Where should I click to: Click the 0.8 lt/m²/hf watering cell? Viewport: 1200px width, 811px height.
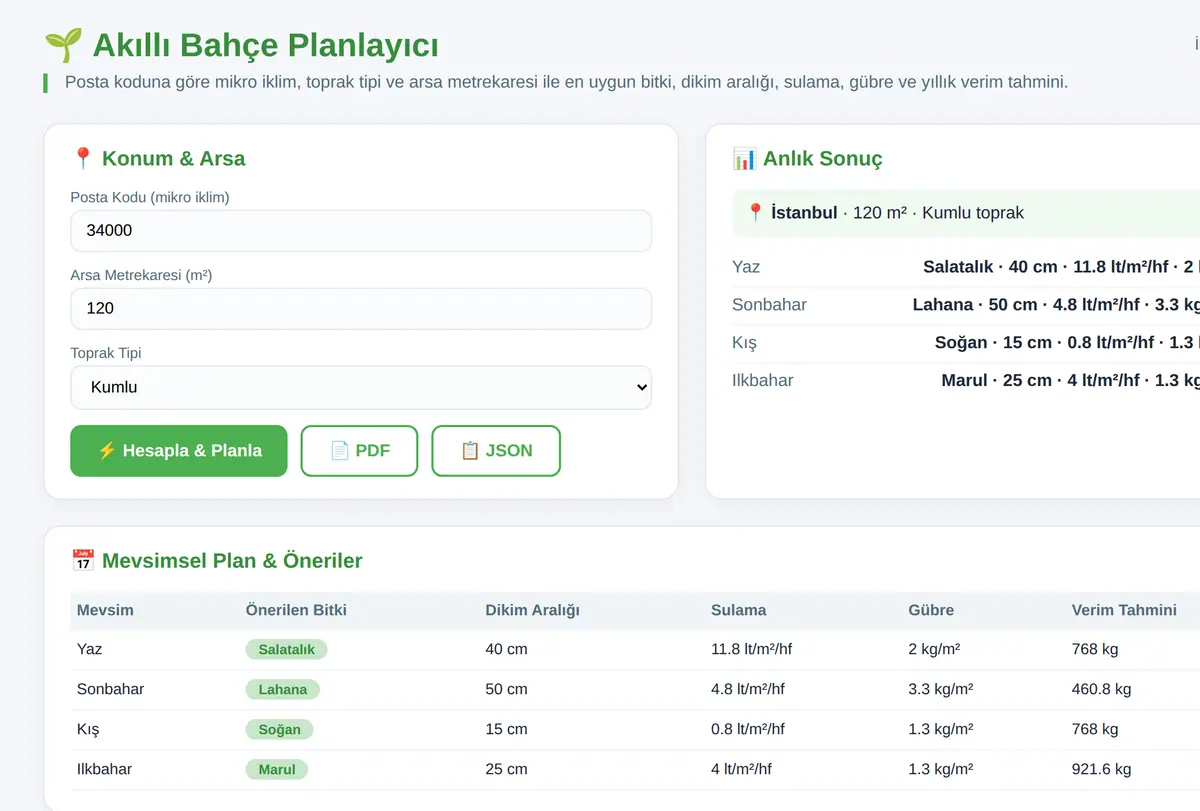pyautogui.click(x=748, y=729)
